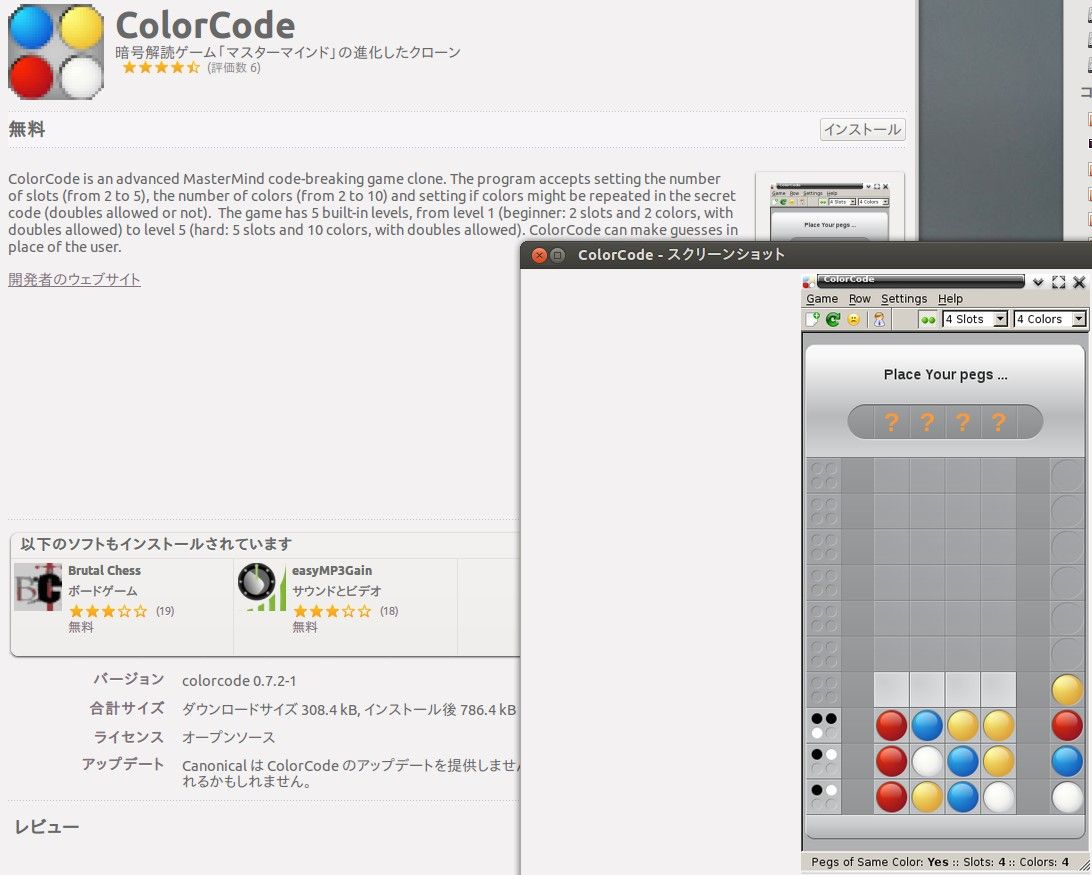Click the '(評価数 6)' rating count

click(234, 68)
